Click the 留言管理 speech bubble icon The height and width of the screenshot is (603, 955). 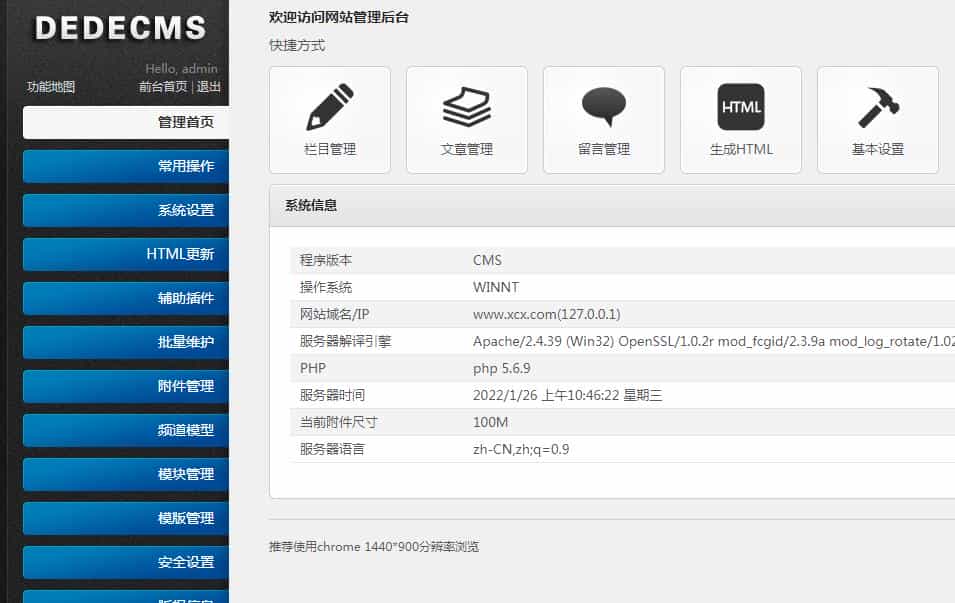pyautogui.click(x=603, y=105)
